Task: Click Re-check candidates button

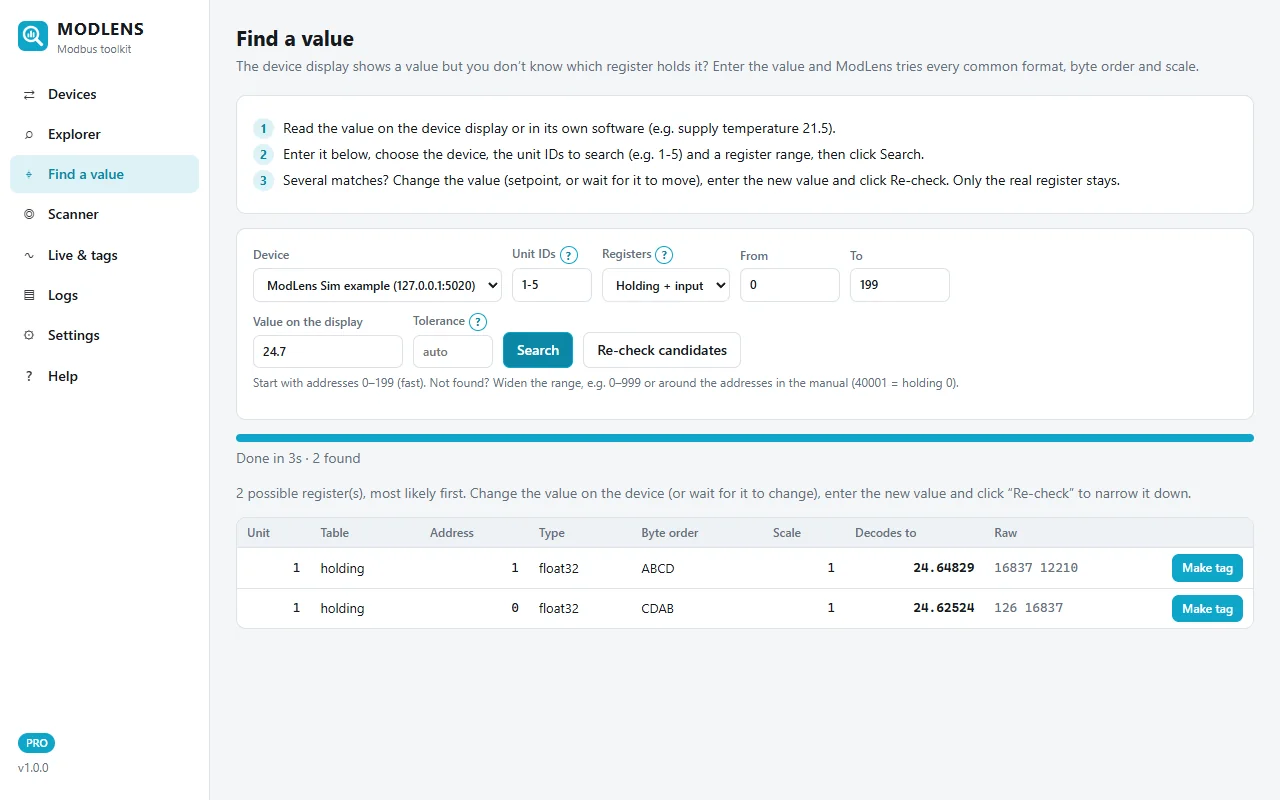Action: 662,350
